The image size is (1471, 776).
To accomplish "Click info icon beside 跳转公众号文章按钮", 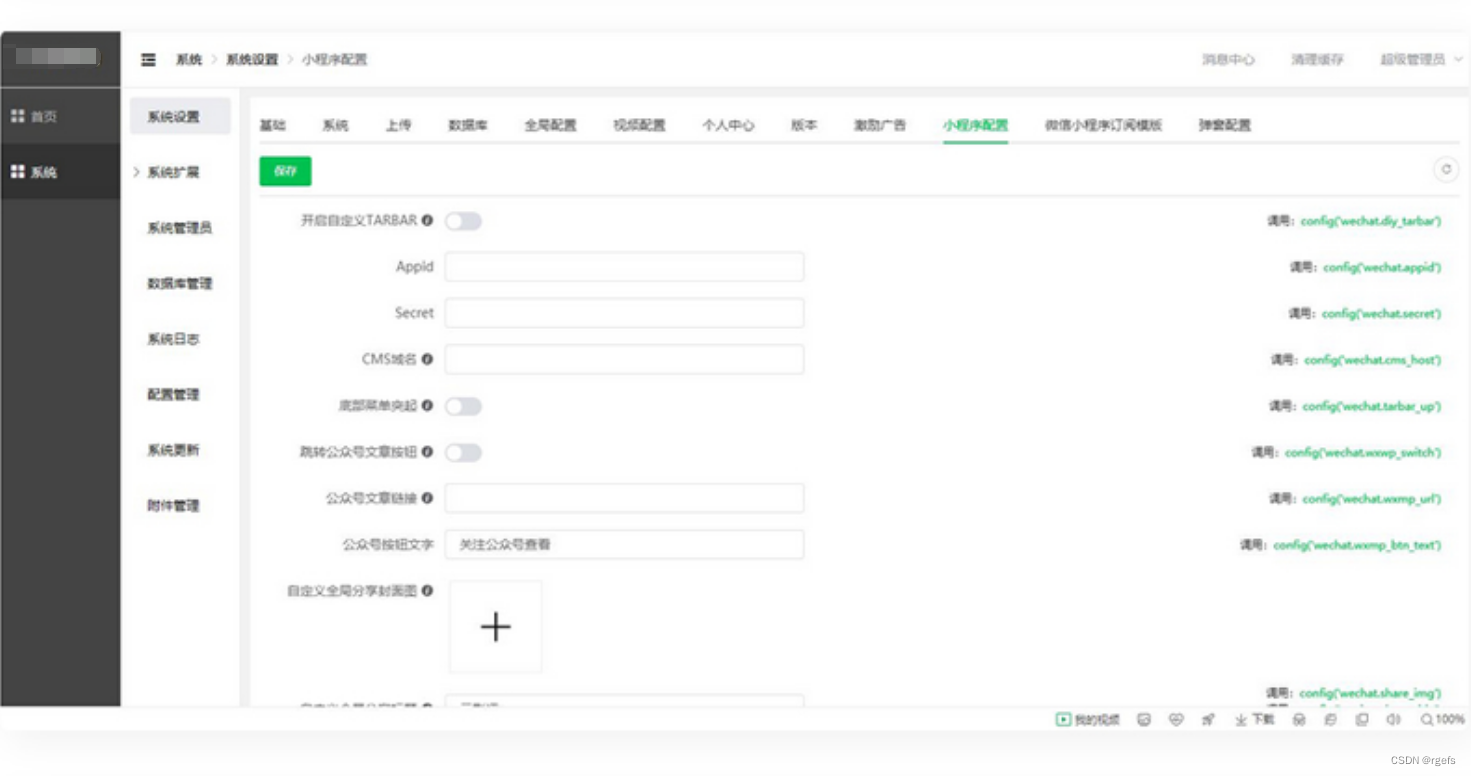I will tap(427, 452).
